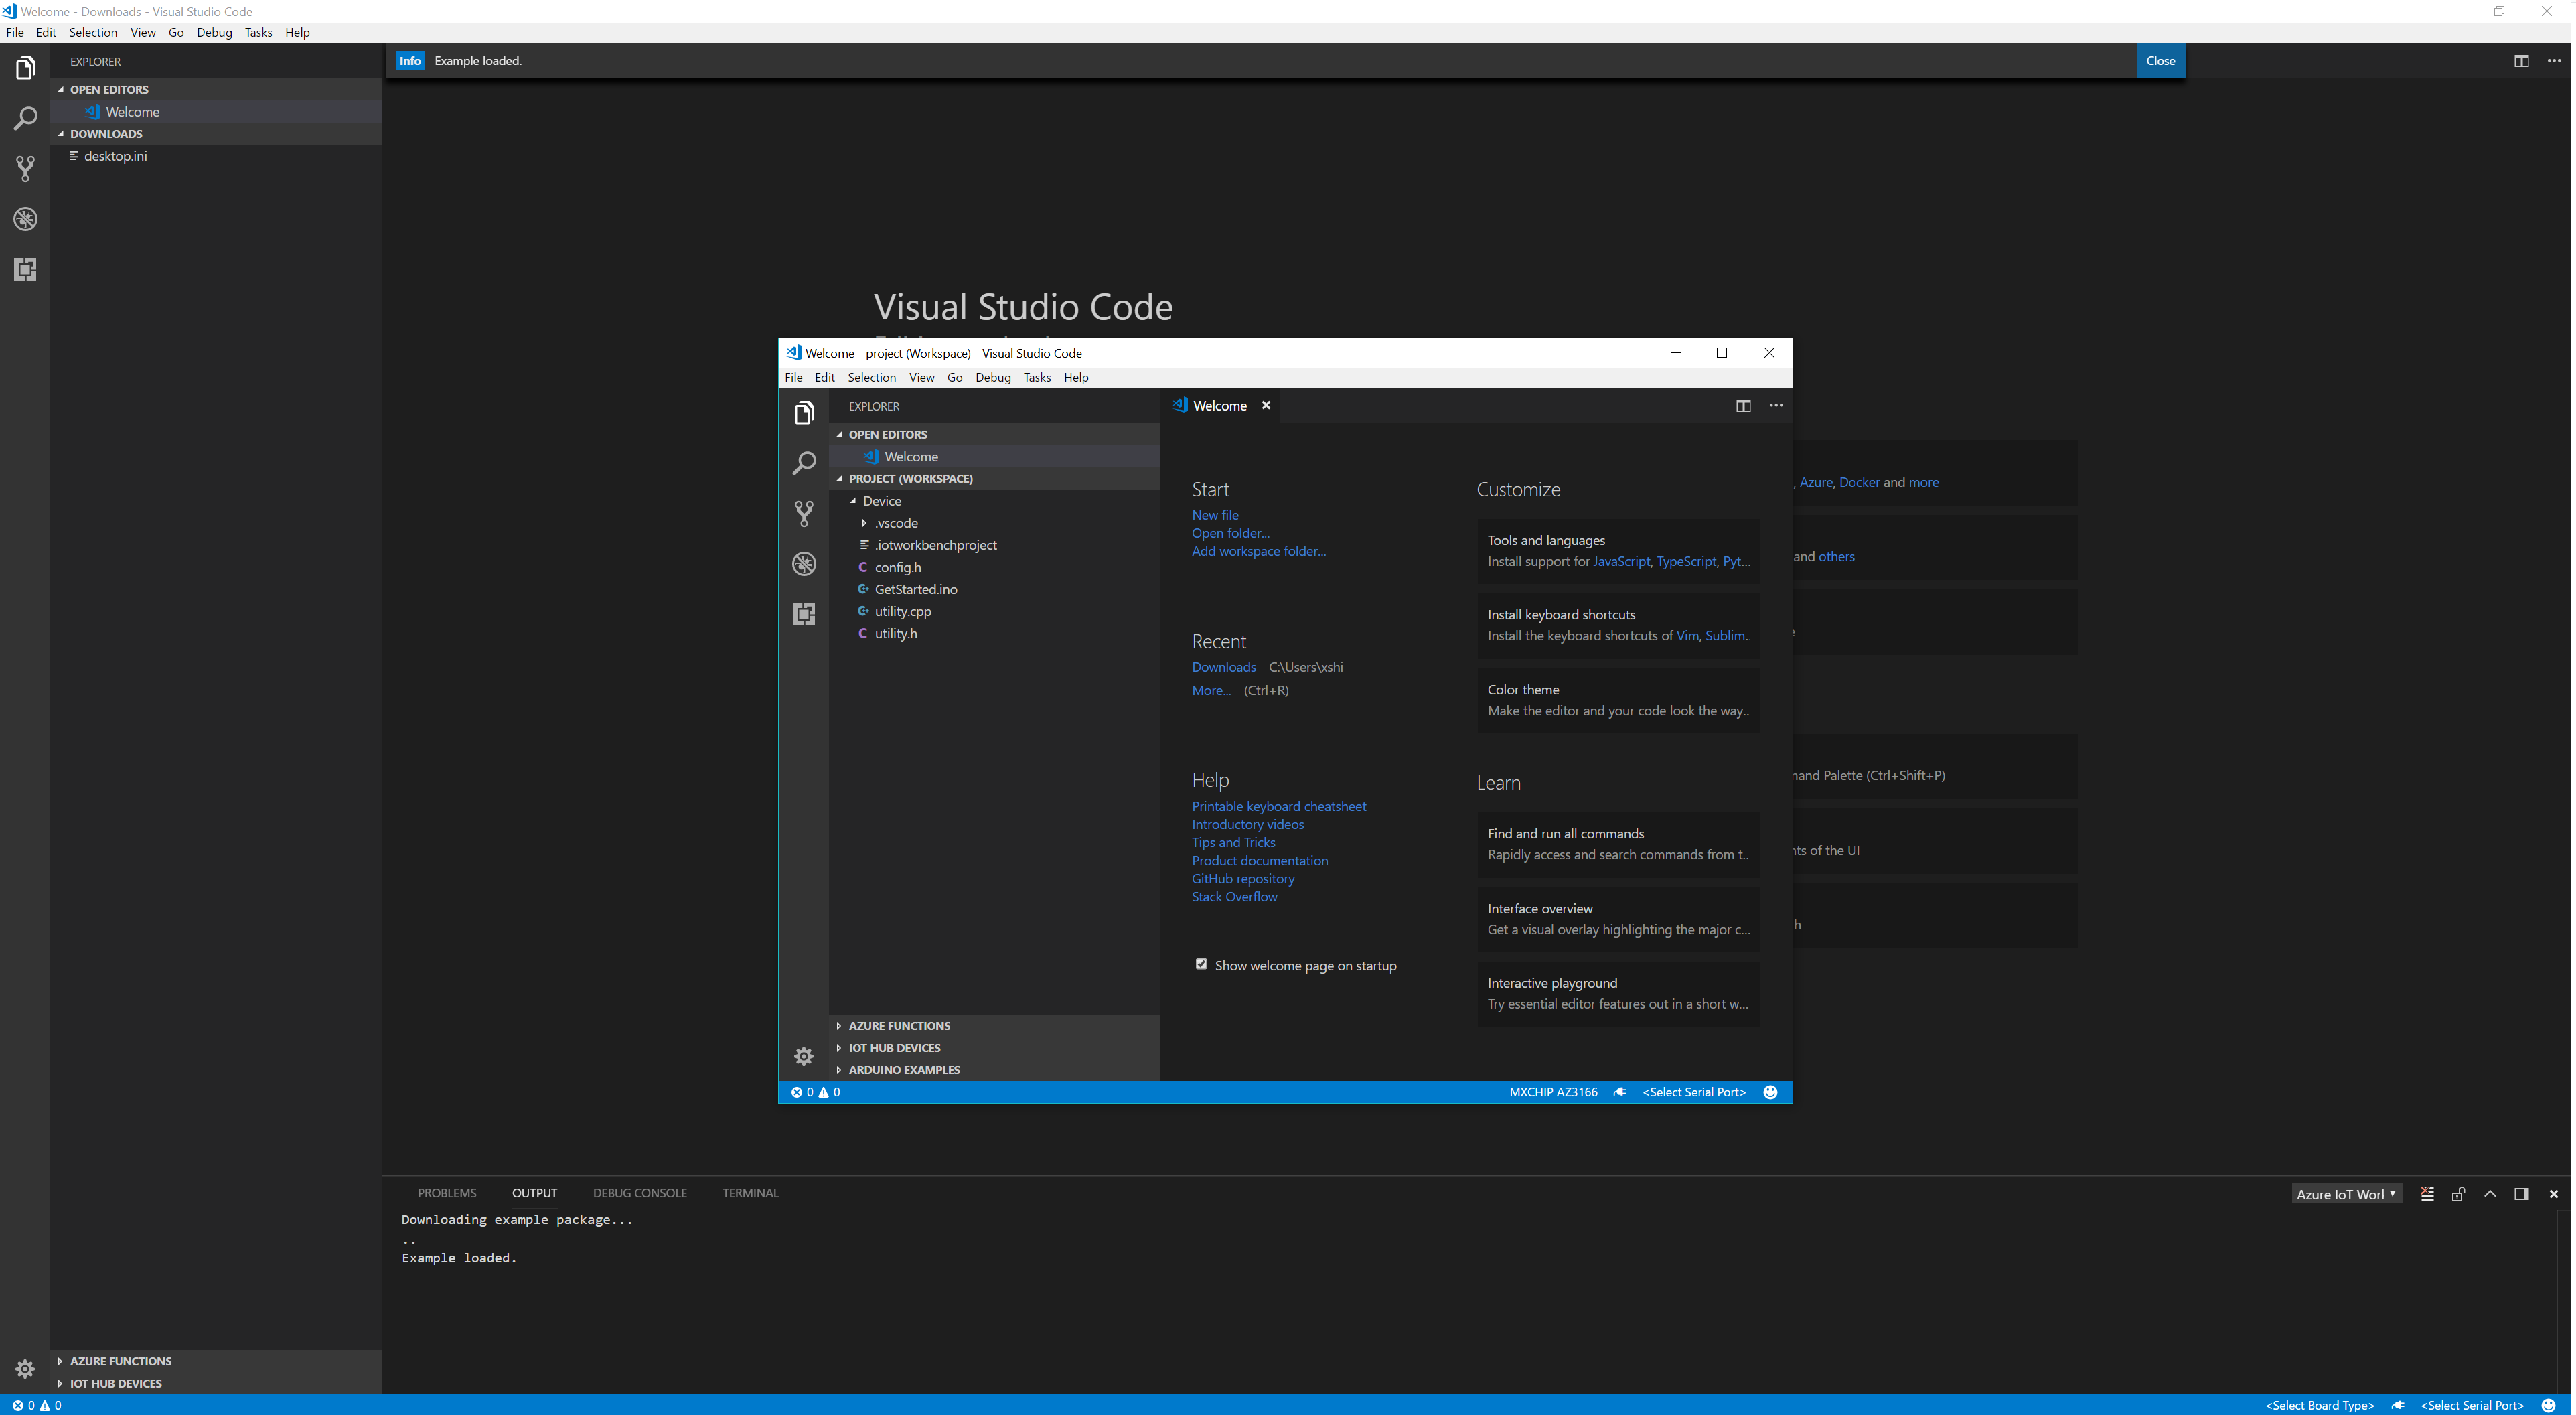Close the Example loaded info notification

pyautogui.click(x=2160, y=61)
